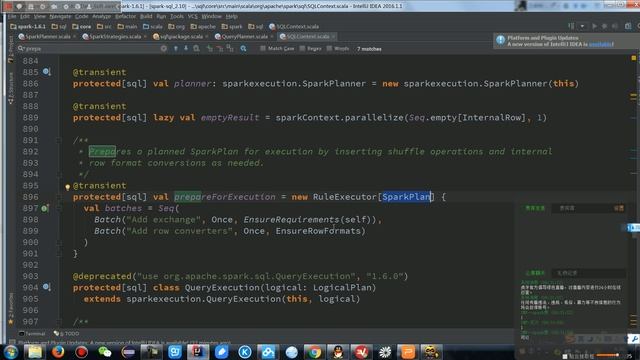Click the scala breadcrumb folder

tap(153, 27)
